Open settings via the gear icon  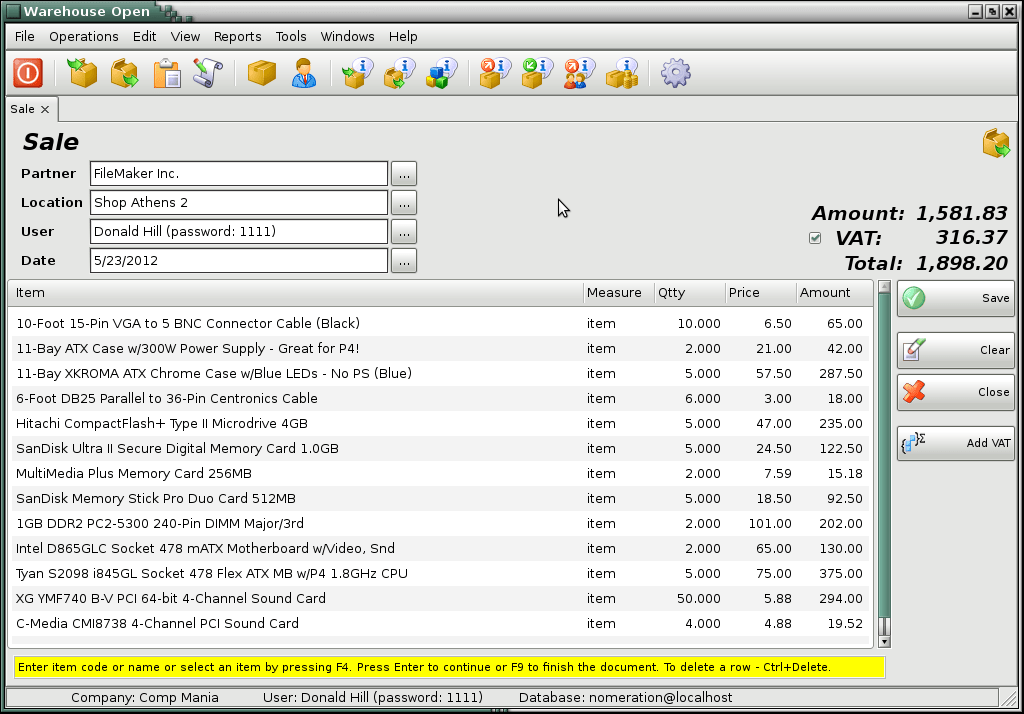[x=675, y=73]
